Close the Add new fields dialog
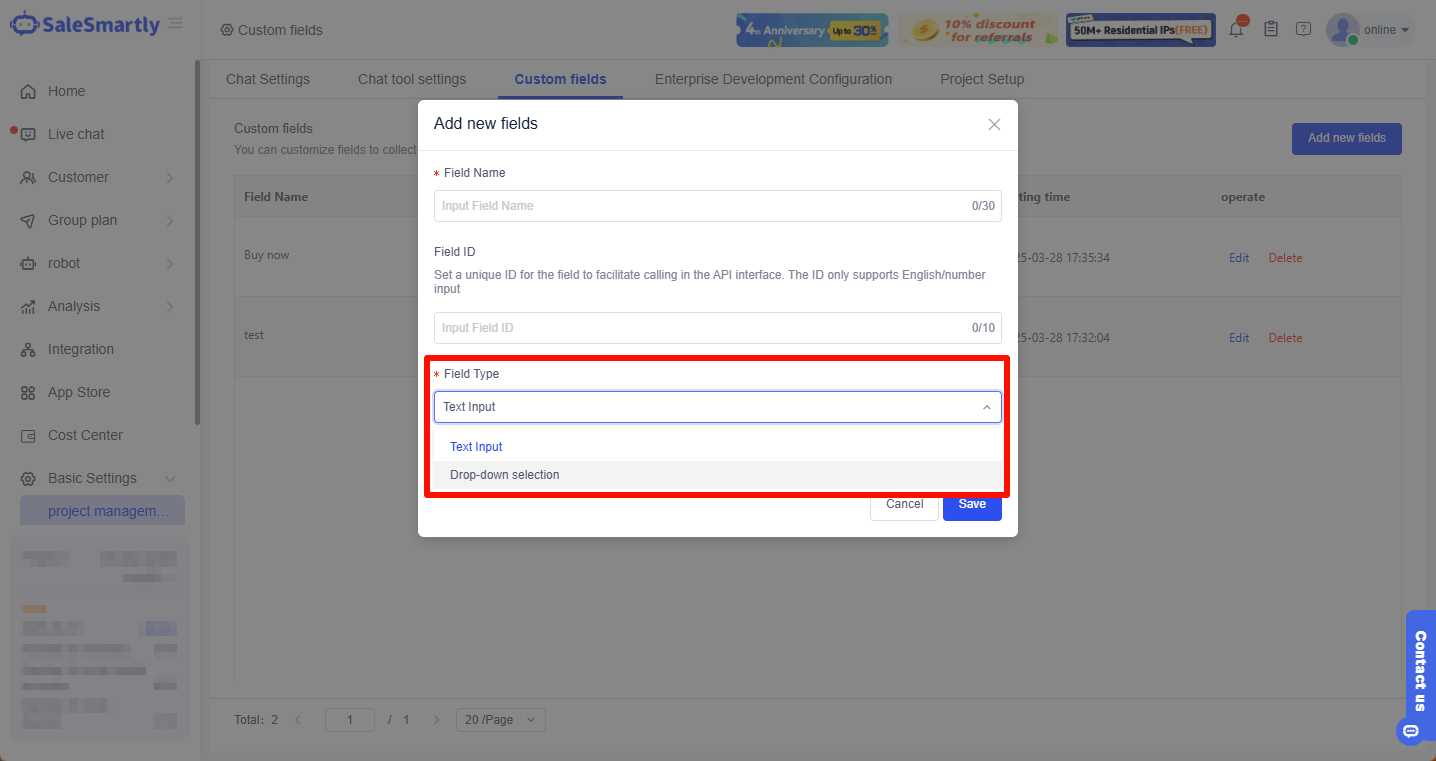 (994, 125)
